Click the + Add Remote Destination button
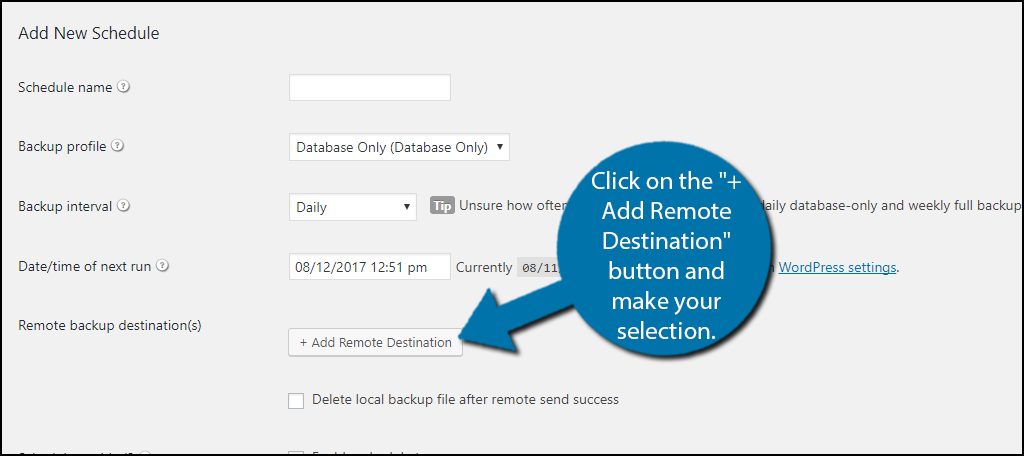Viewport: 1024px width, 456px height. pyautogui.click(x=376, y=342)
